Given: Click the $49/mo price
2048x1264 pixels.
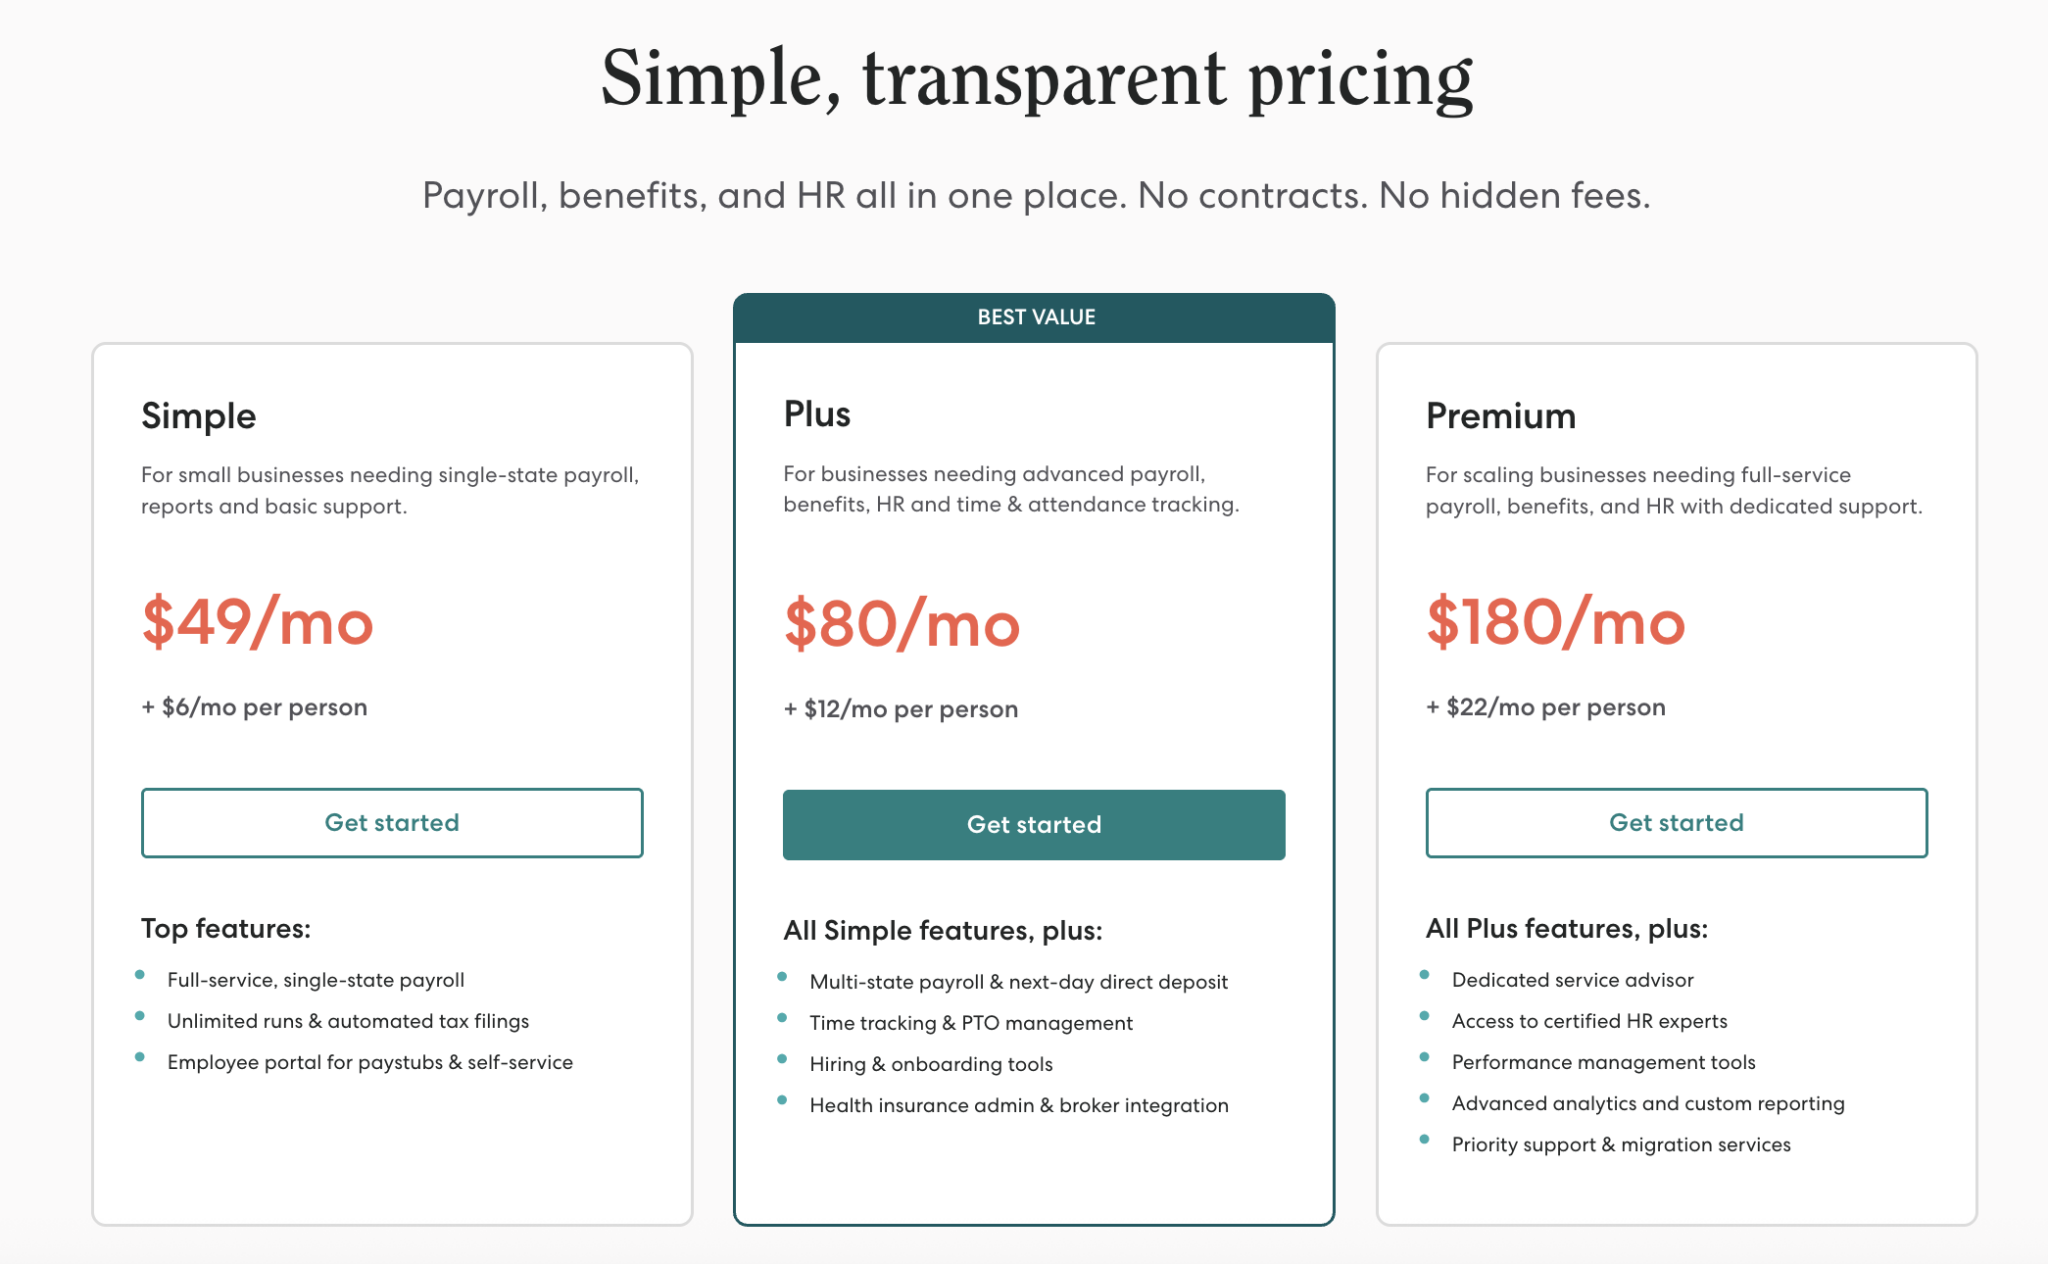Looking at the screenshot, I should pyautogui.click(x=258, y=623).
